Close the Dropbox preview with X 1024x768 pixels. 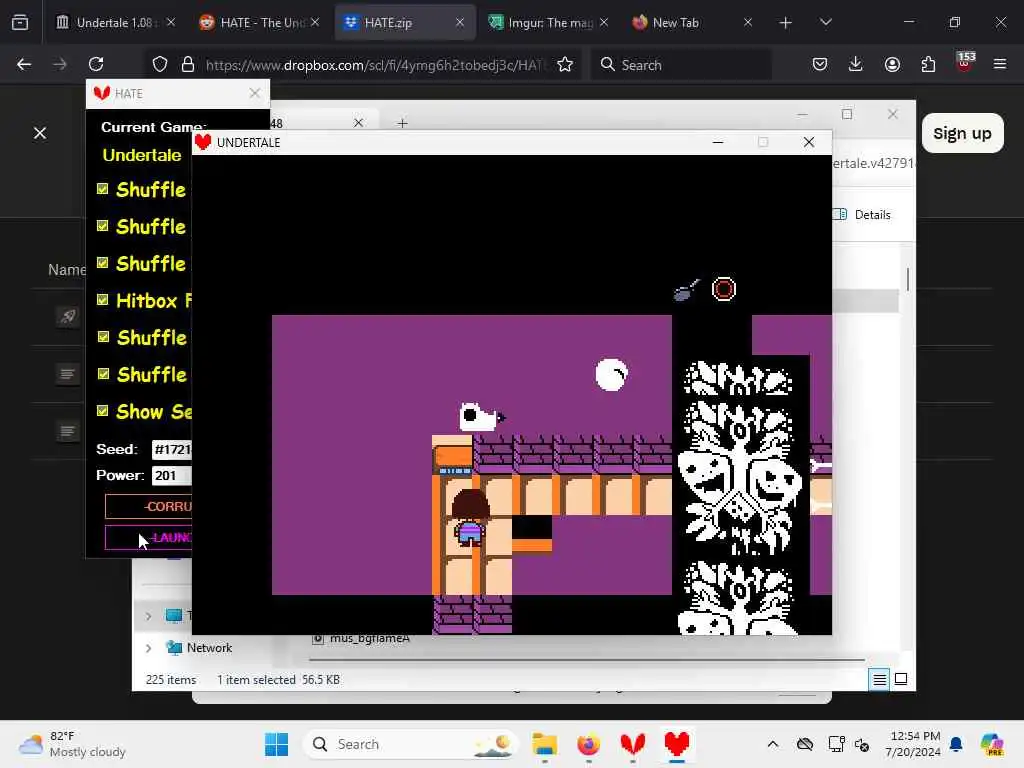(40, 133)
